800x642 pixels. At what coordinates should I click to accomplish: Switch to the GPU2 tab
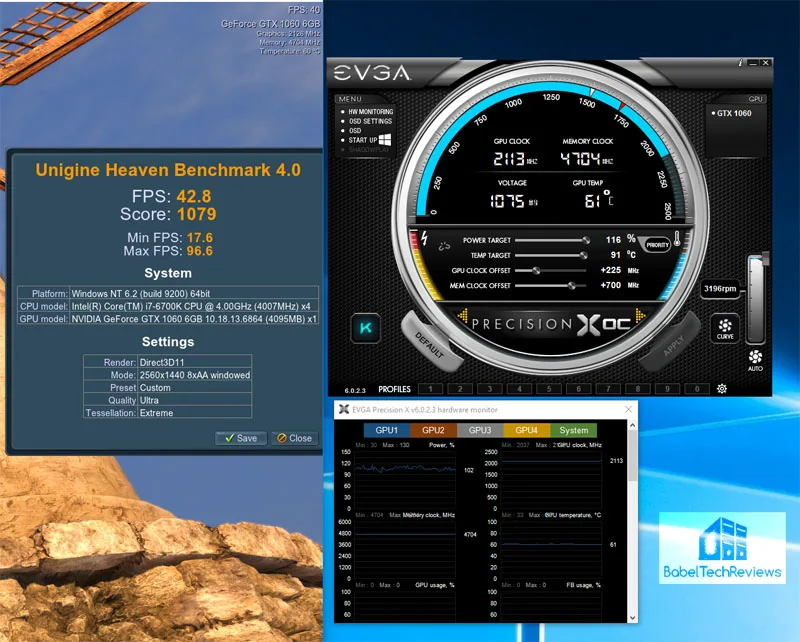[433, 430]
